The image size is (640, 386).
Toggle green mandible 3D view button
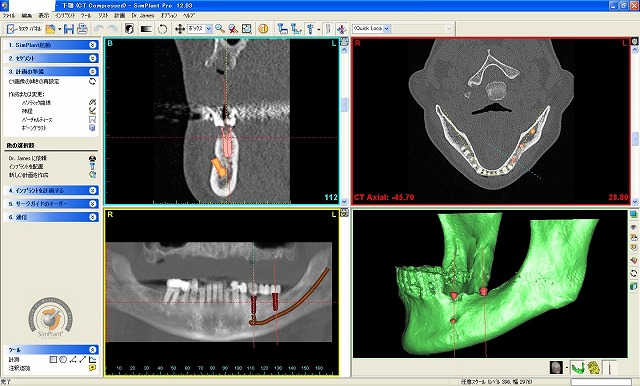(x=577, y=368)
